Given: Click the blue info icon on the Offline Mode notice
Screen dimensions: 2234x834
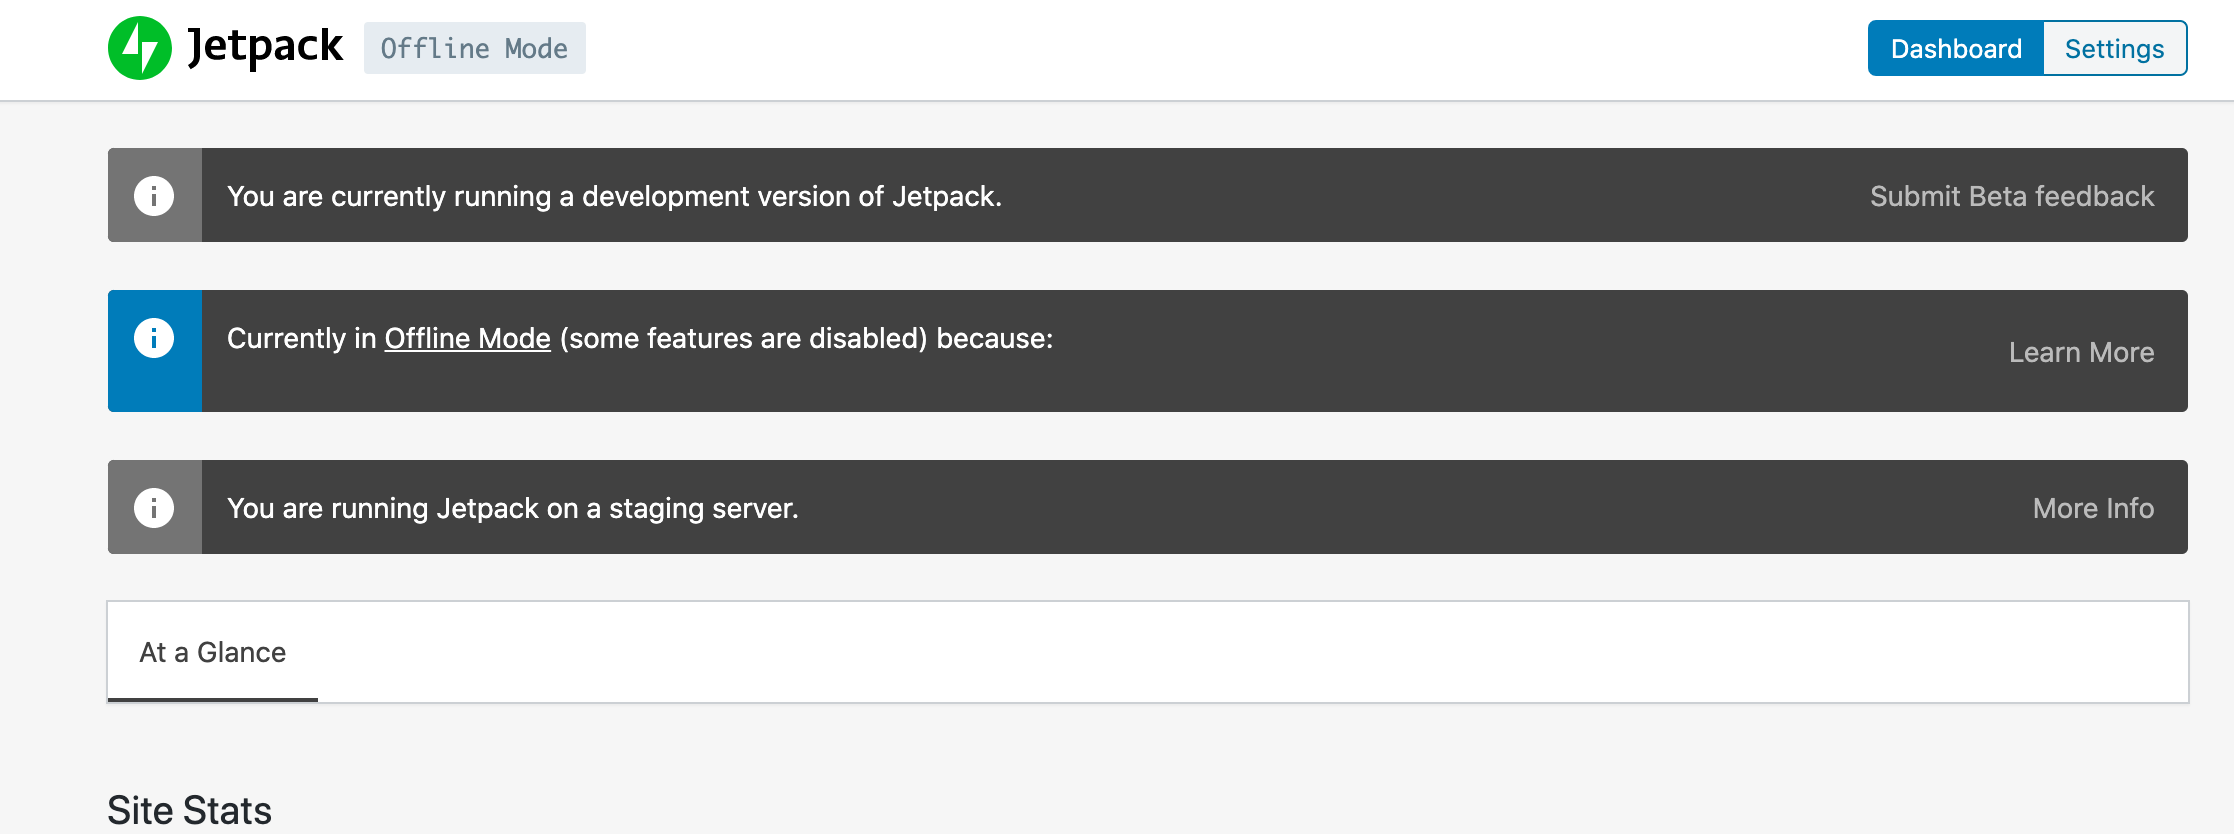Looking at the screenshot, I should (154, 337).
